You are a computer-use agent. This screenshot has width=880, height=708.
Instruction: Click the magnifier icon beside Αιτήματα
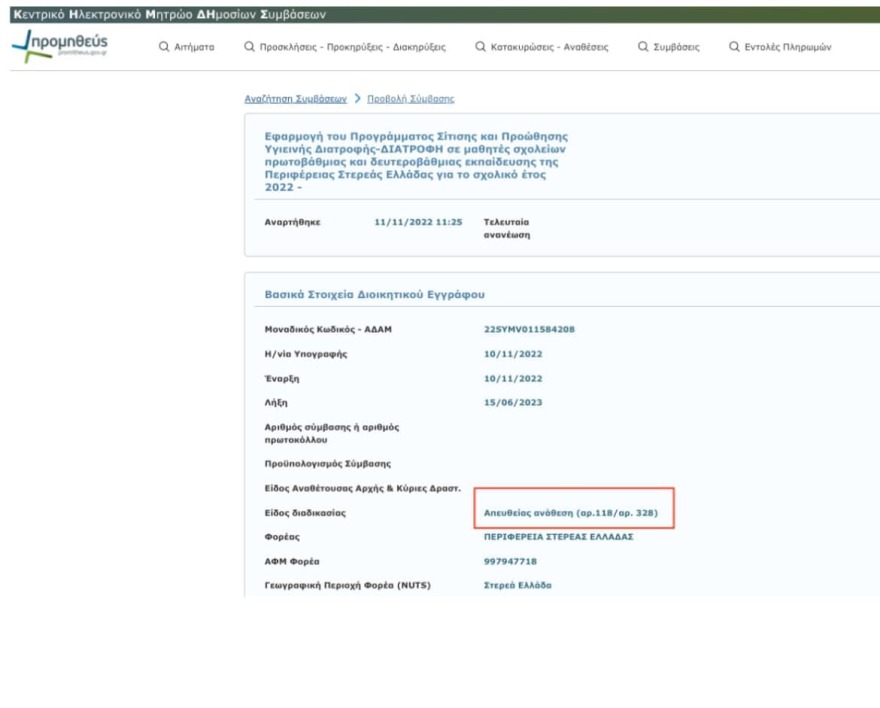tap(165, 47)
